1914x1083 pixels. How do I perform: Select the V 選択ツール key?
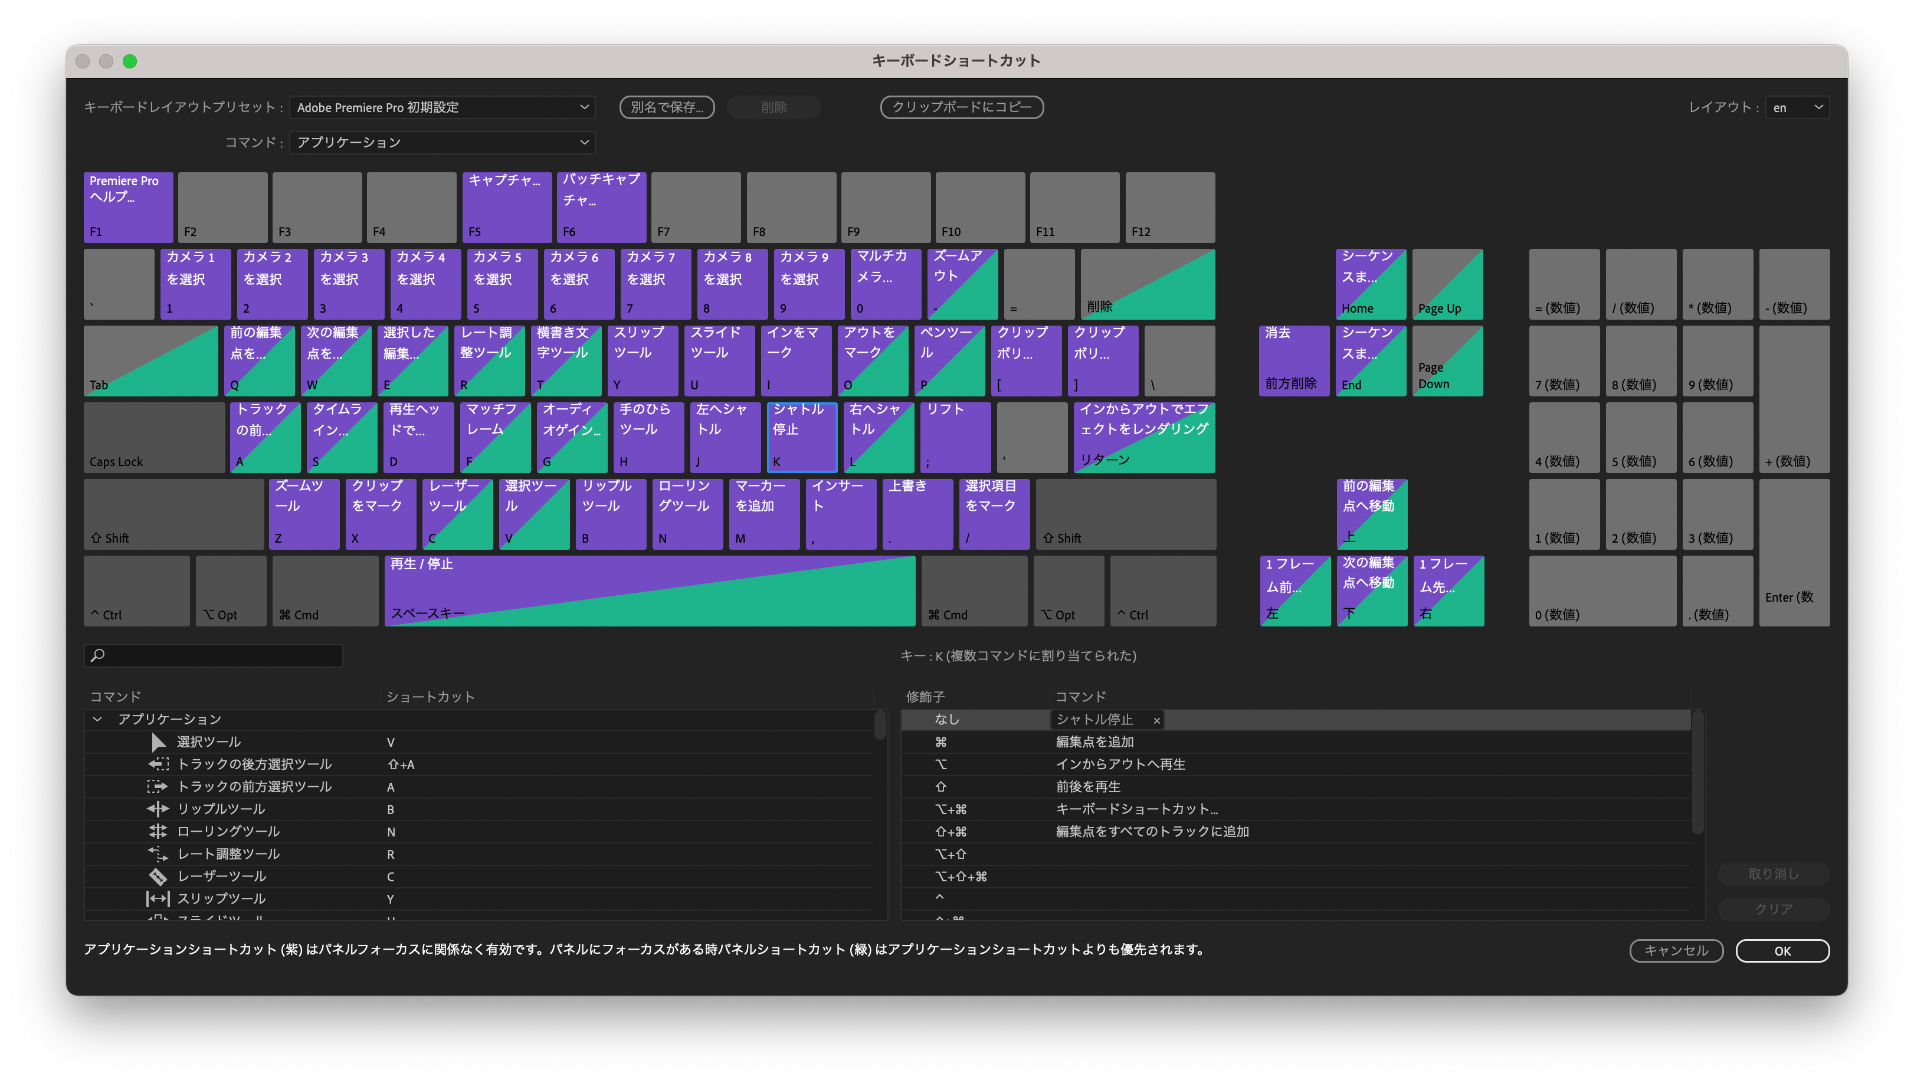click(535, 514)
